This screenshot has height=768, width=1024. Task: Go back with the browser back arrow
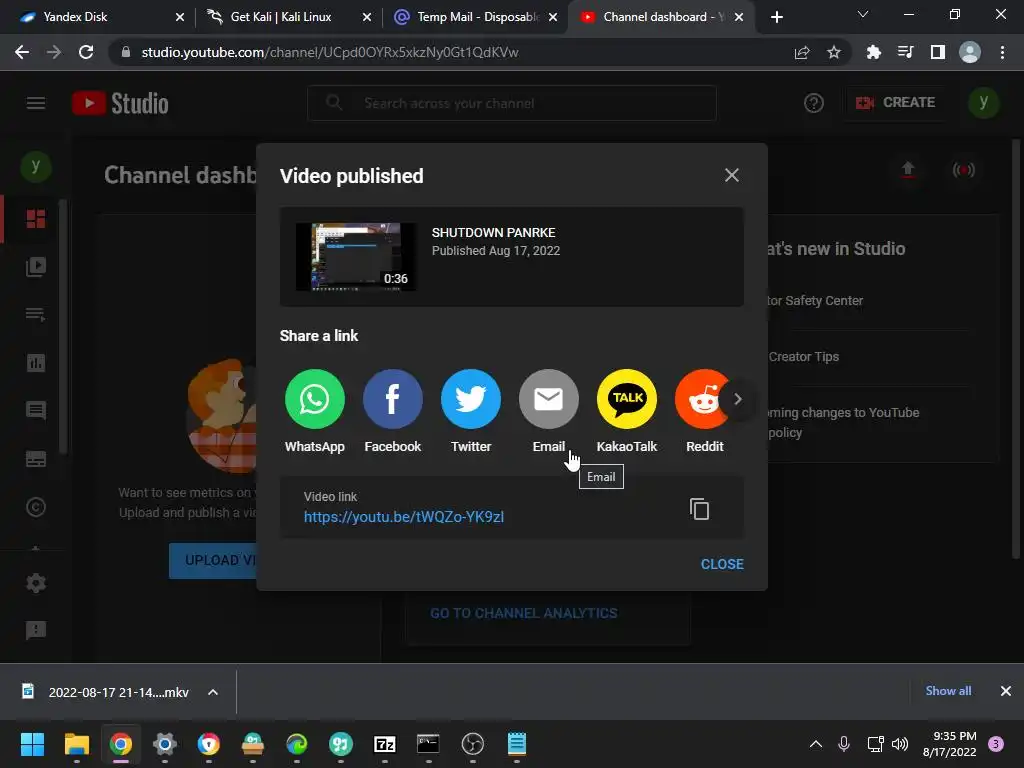(x=22, y=52)
